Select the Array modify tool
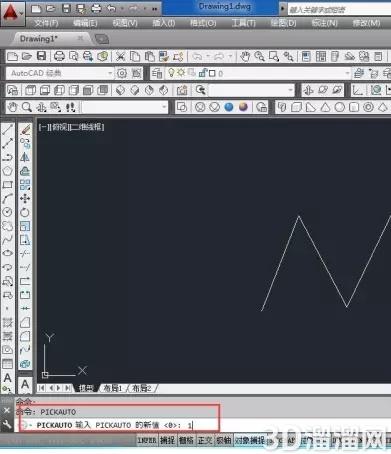This screenshot has width=391, height=454. coord(25,185)
